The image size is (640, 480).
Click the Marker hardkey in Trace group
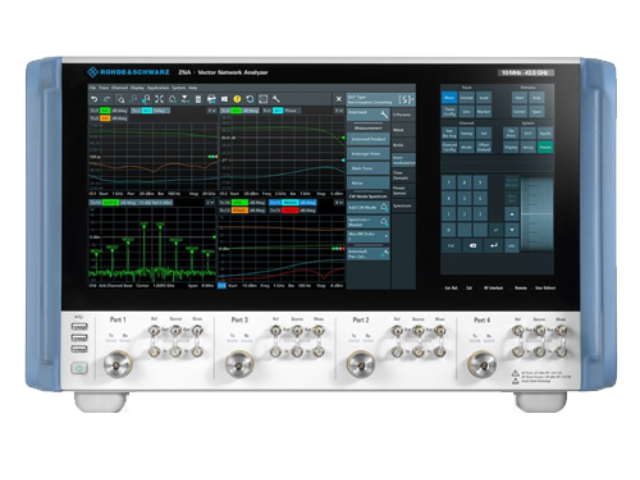tap(484, 111)
